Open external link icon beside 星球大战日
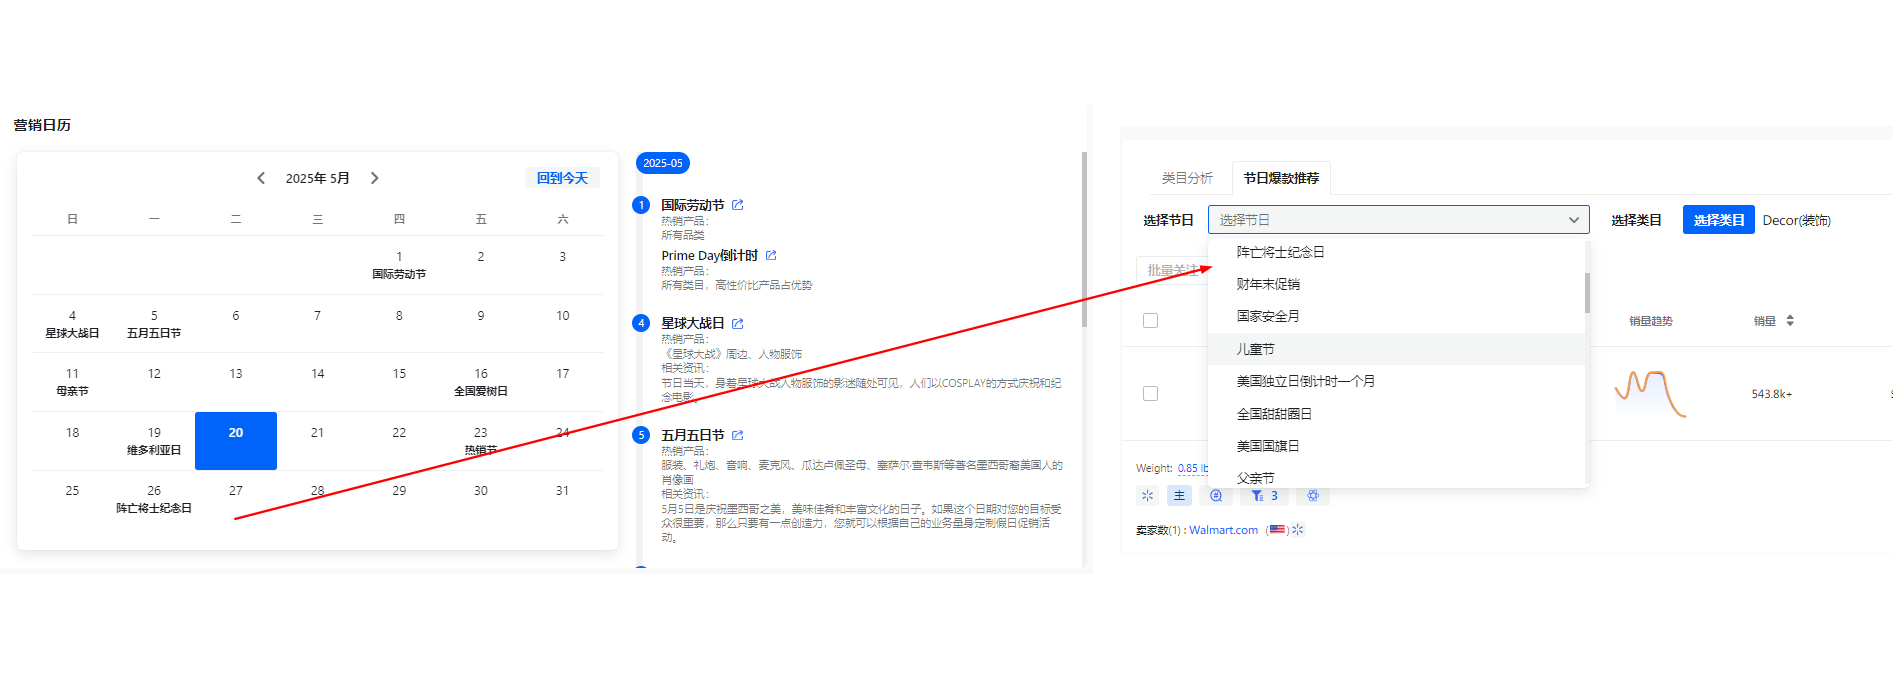Screen dimensions: 1893x679 coord(738,324)
